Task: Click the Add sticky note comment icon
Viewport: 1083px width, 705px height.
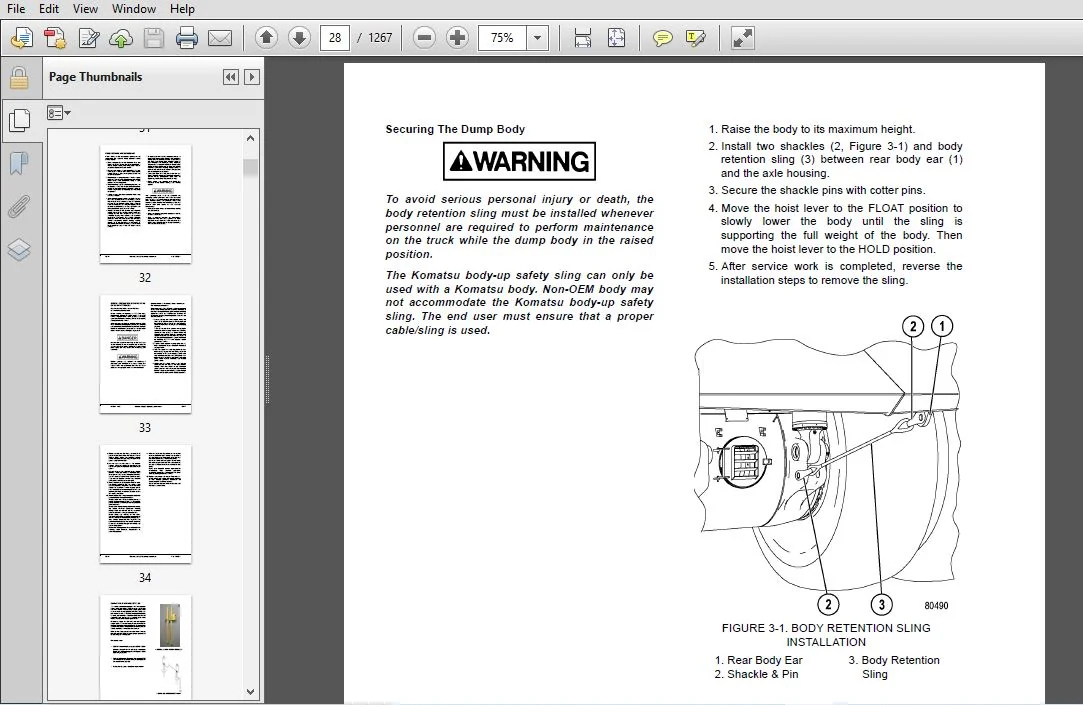Action: (662, 38)
